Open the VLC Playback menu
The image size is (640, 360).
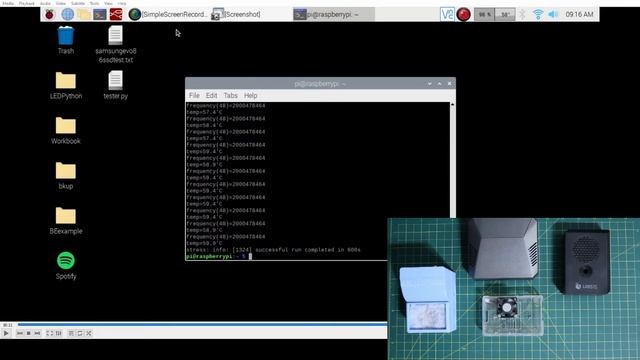click(27, 3)
